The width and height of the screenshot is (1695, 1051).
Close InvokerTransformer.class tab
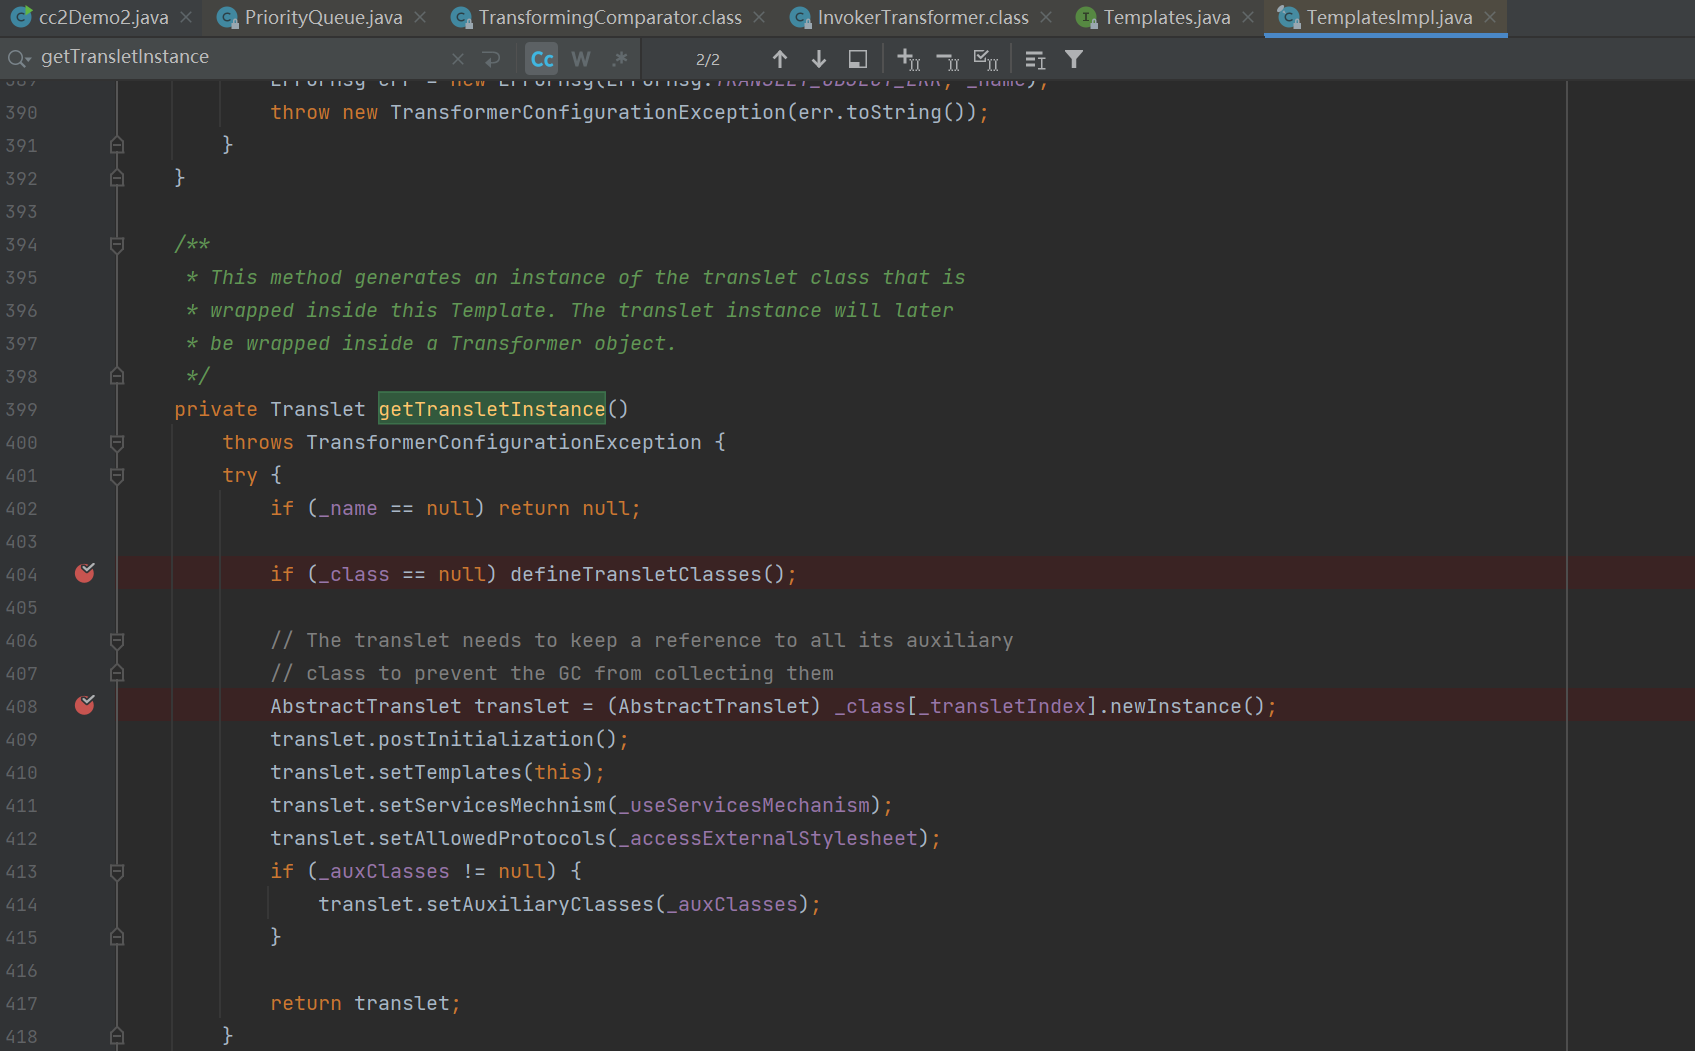(1046, 17)
